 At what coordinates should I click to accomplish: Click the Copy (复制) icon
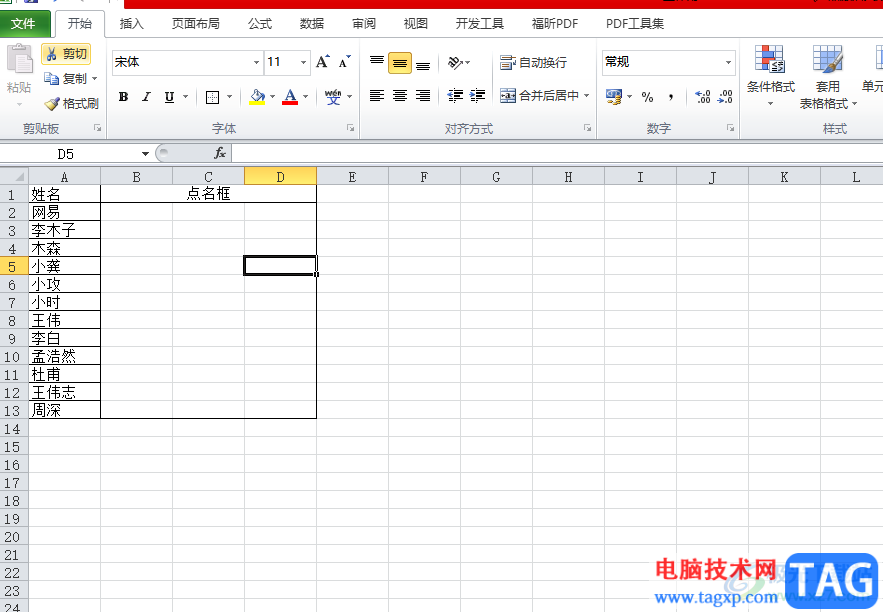(x=51, y=79)
